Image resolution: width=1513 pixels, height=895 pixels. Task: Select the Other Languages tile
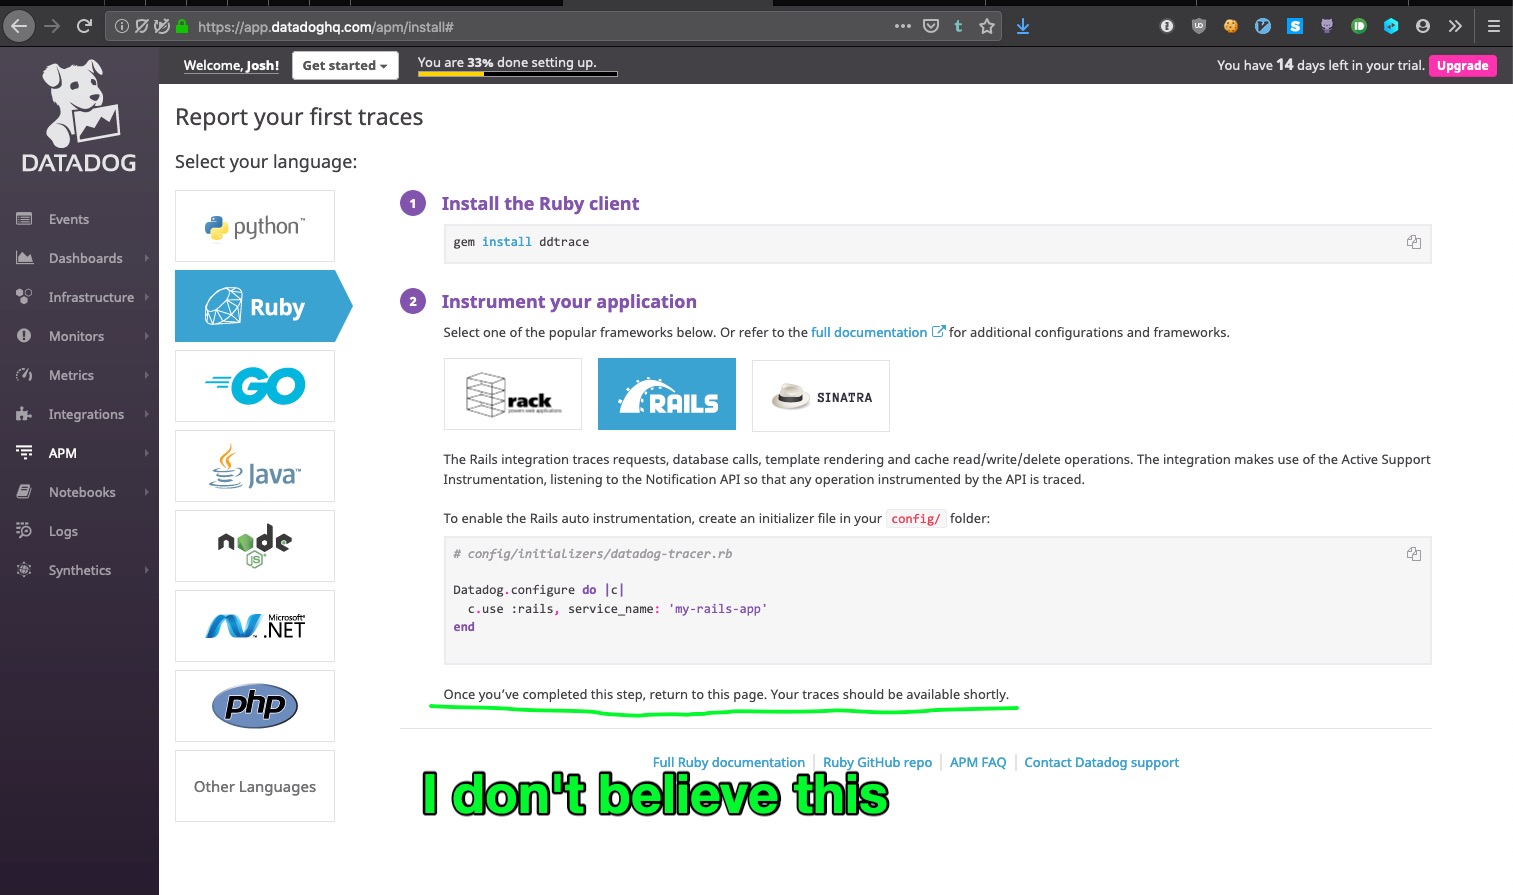point(255,786)
